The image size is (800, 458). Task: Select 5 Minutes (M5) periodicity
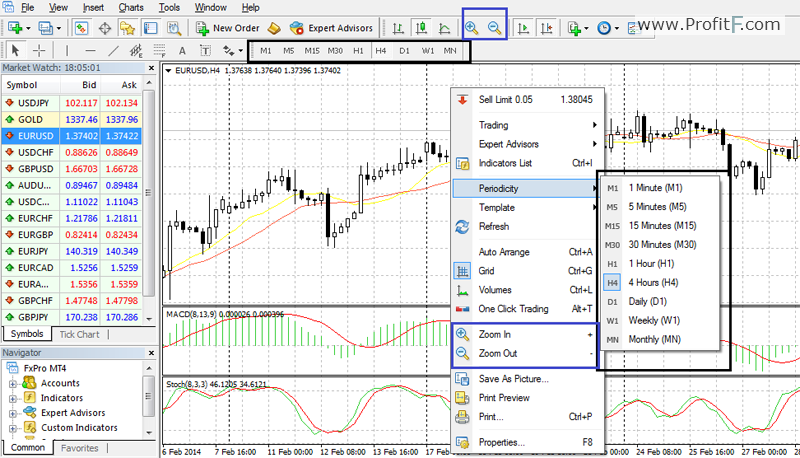661,207
